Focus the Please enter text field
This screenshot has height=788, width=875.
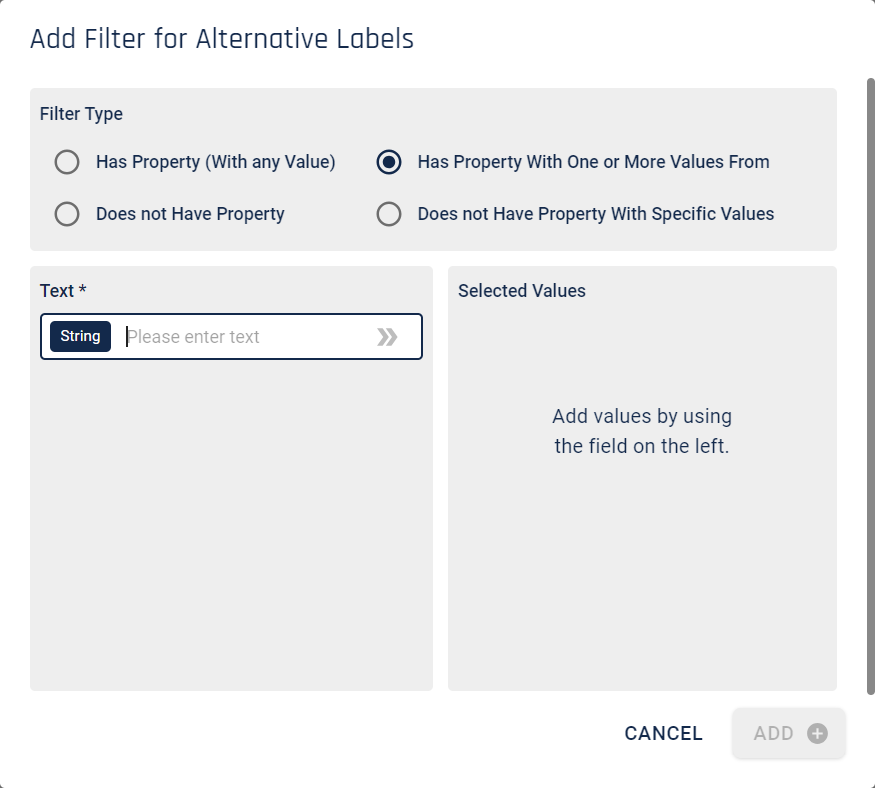coord(246,337)
